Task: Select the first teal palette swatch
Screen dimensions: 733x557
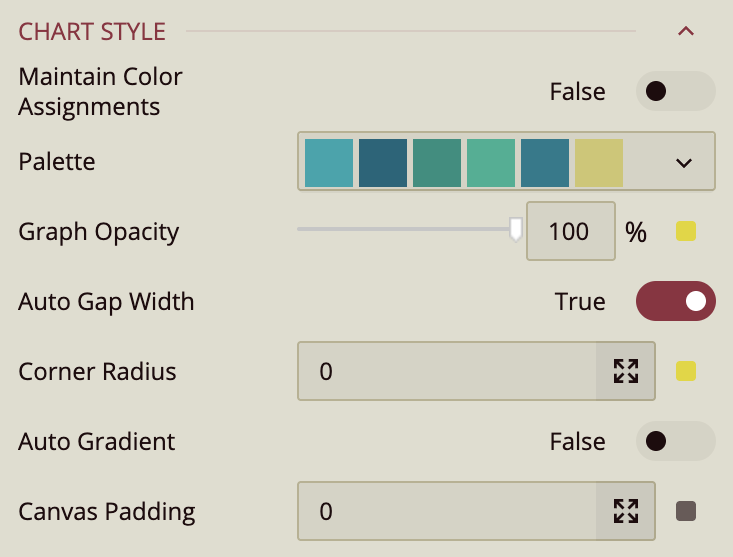Action: click(329, 162)
